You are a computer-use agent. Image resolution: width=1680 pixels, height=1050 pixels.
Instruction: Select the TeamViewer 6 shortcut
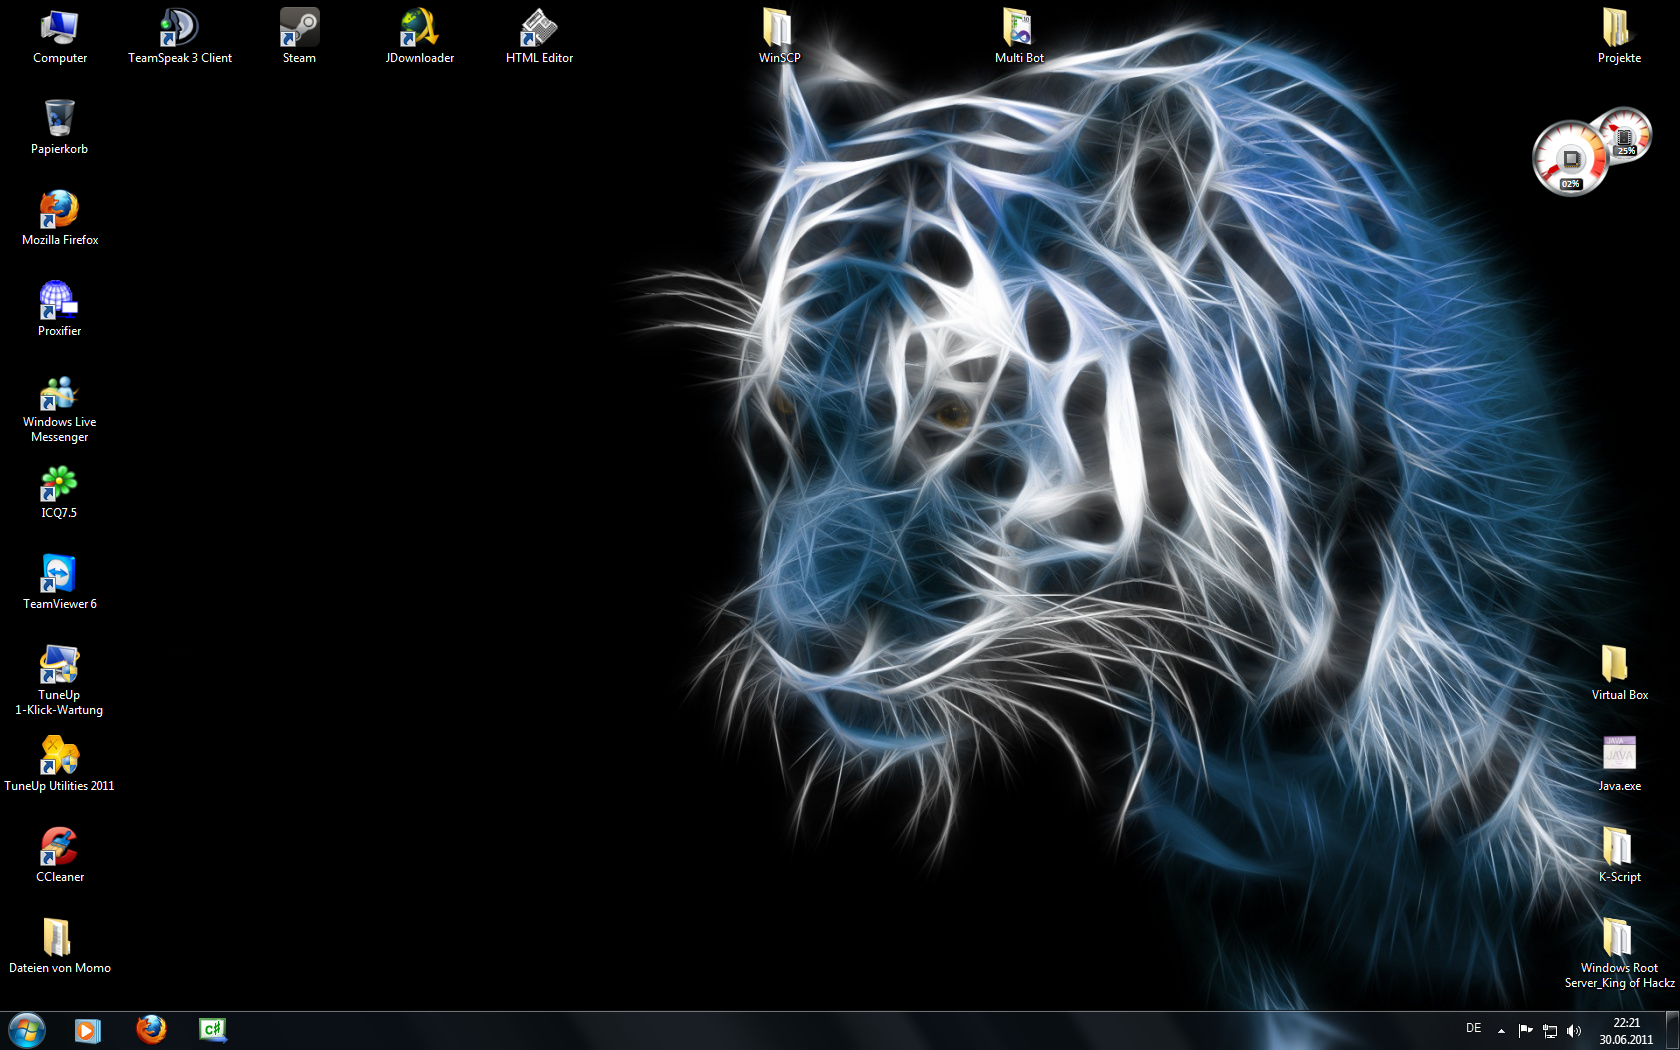(x=60, y=583)
